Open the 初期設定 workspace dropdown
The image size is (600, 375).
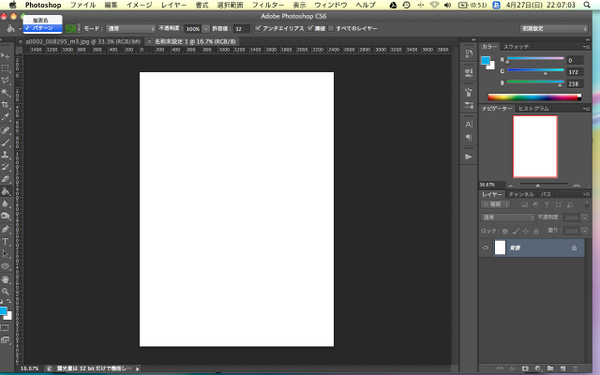pyautogui.click(x=553, y=29)
